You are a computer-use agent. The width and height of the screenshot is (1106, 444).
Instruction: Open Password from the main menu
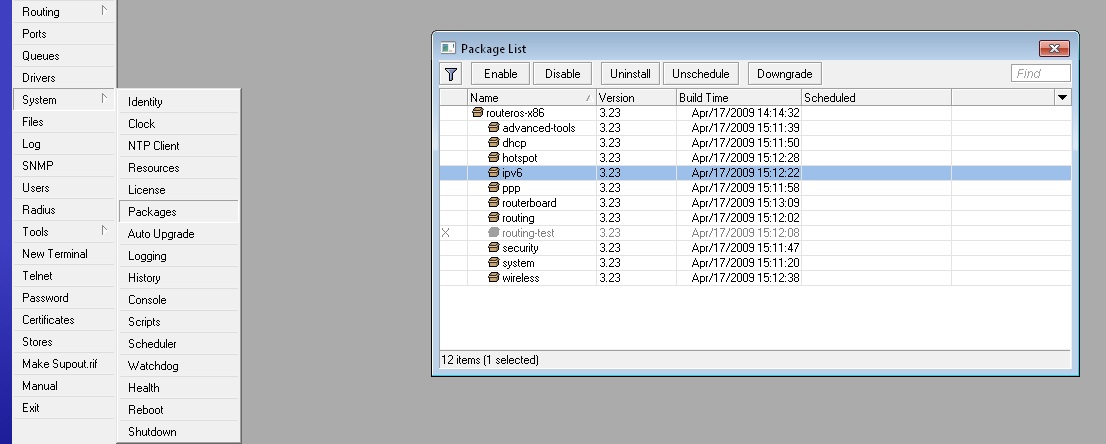point(63,298)
